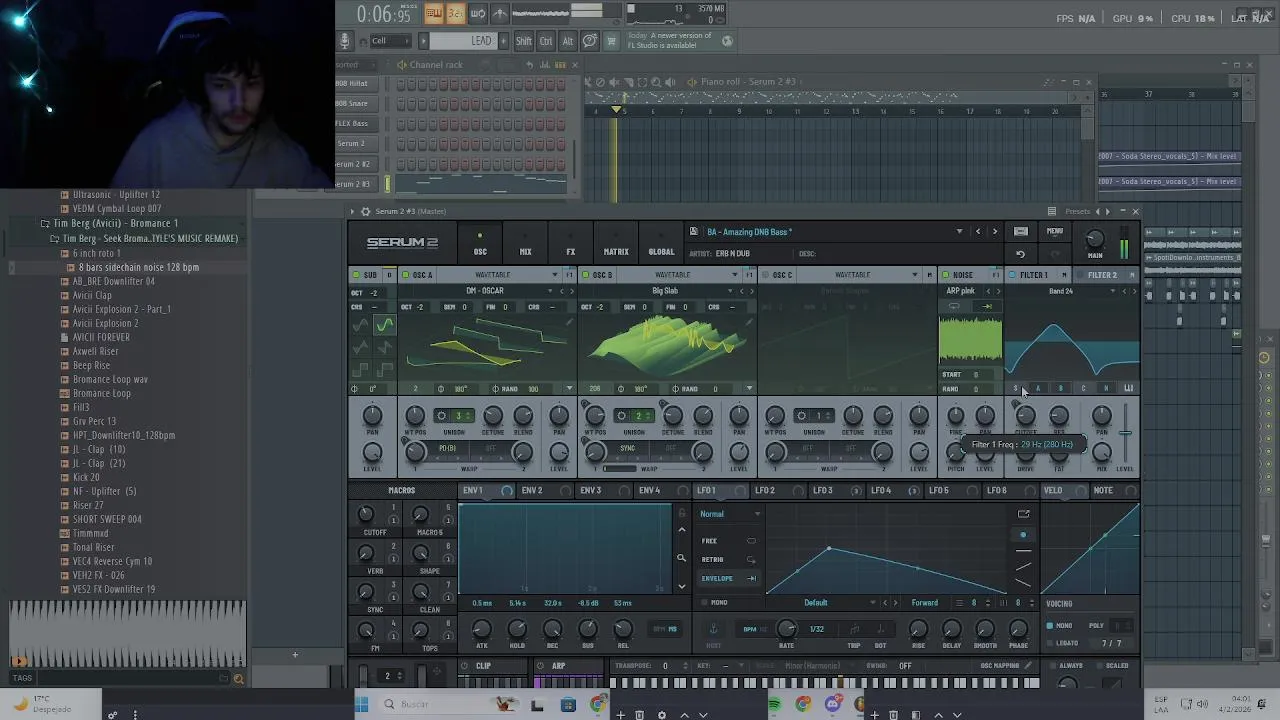Click the browser search magnifier icon
Viewport: 1280px width, 720px height.
(x=238, y=679)
